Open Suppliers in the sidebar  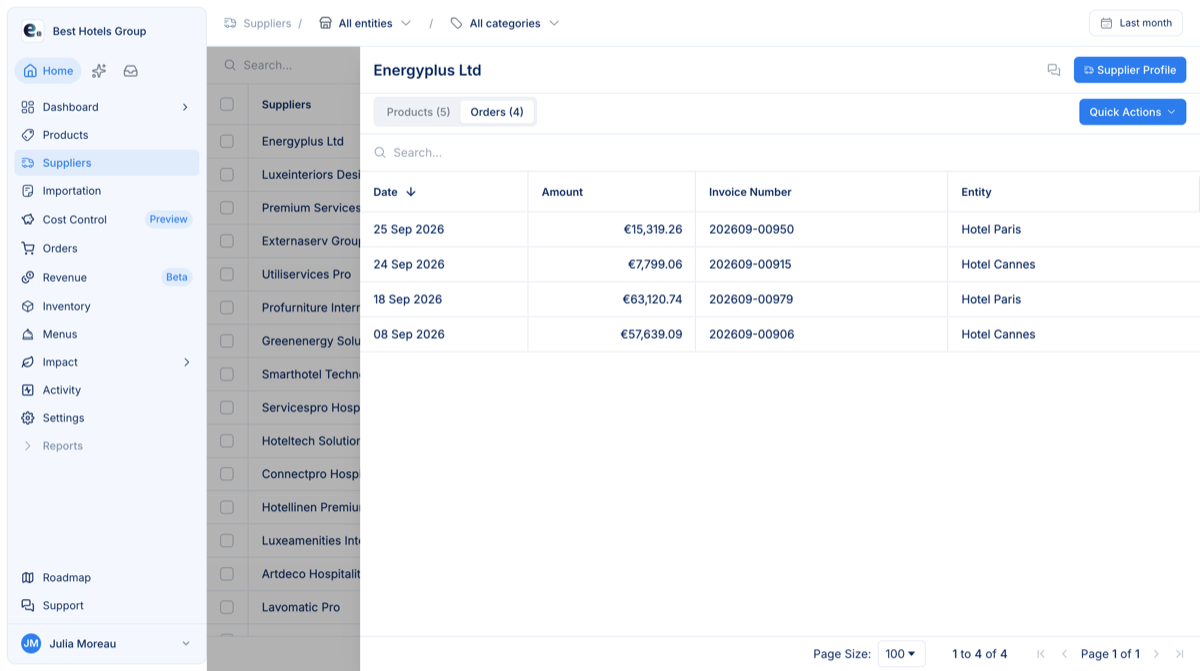[106, 163]
